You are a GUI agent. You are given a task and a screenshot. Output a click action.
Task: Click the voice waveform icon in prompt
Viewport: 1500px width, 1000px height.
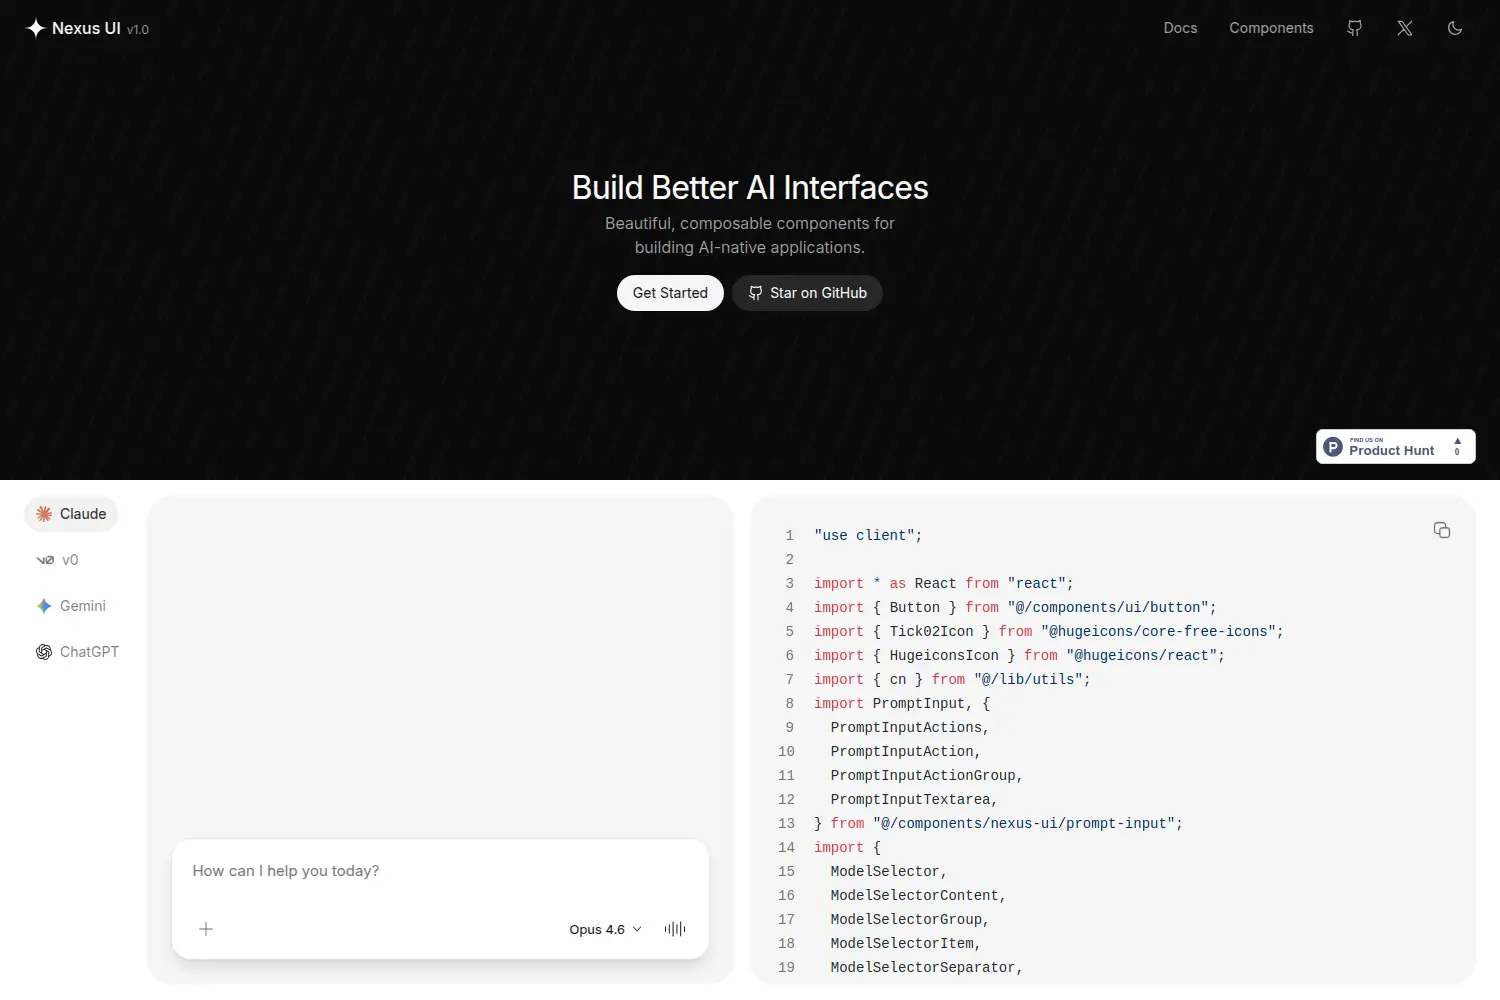tap(675, 929)
